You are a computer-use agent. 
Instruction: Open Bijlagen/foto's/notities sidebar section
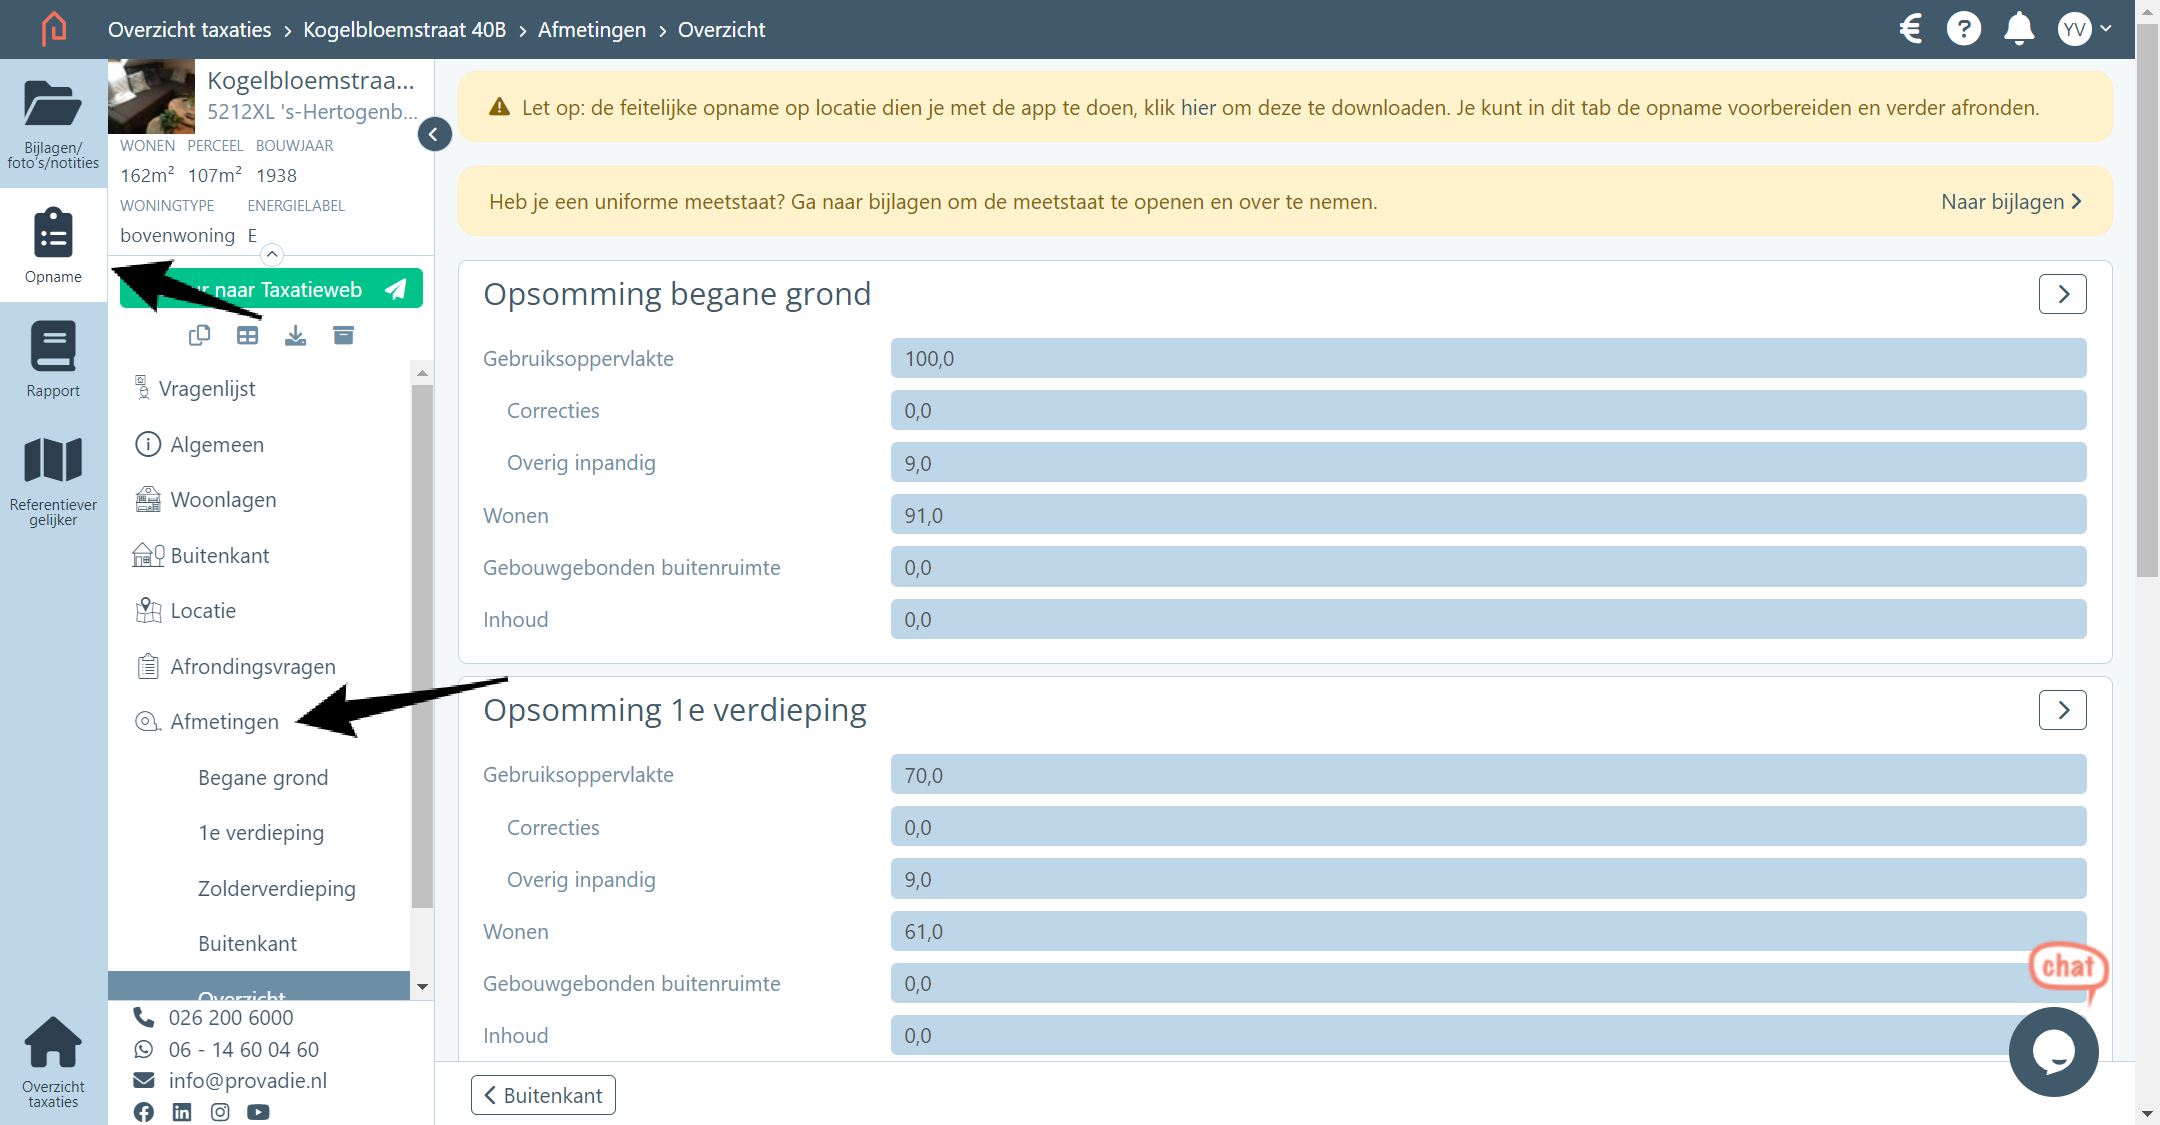point(53,124)
